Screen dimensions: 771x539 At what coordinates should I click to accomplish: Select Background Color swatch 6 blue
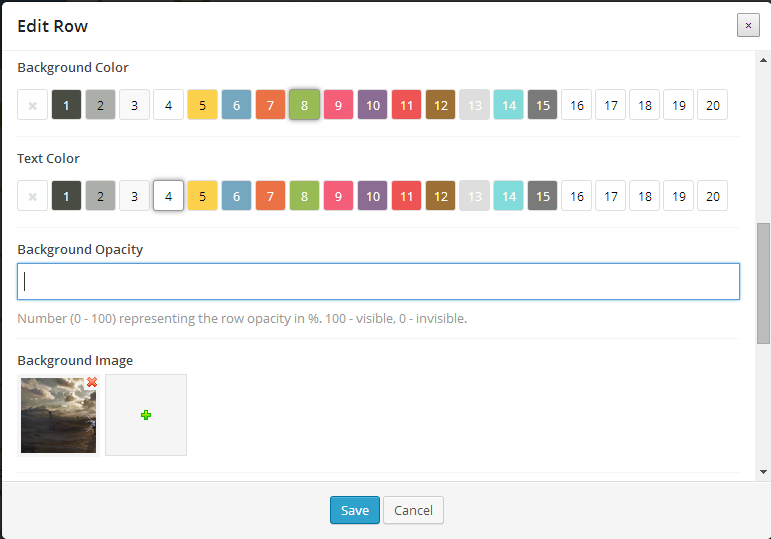click(x=237, y=105)
